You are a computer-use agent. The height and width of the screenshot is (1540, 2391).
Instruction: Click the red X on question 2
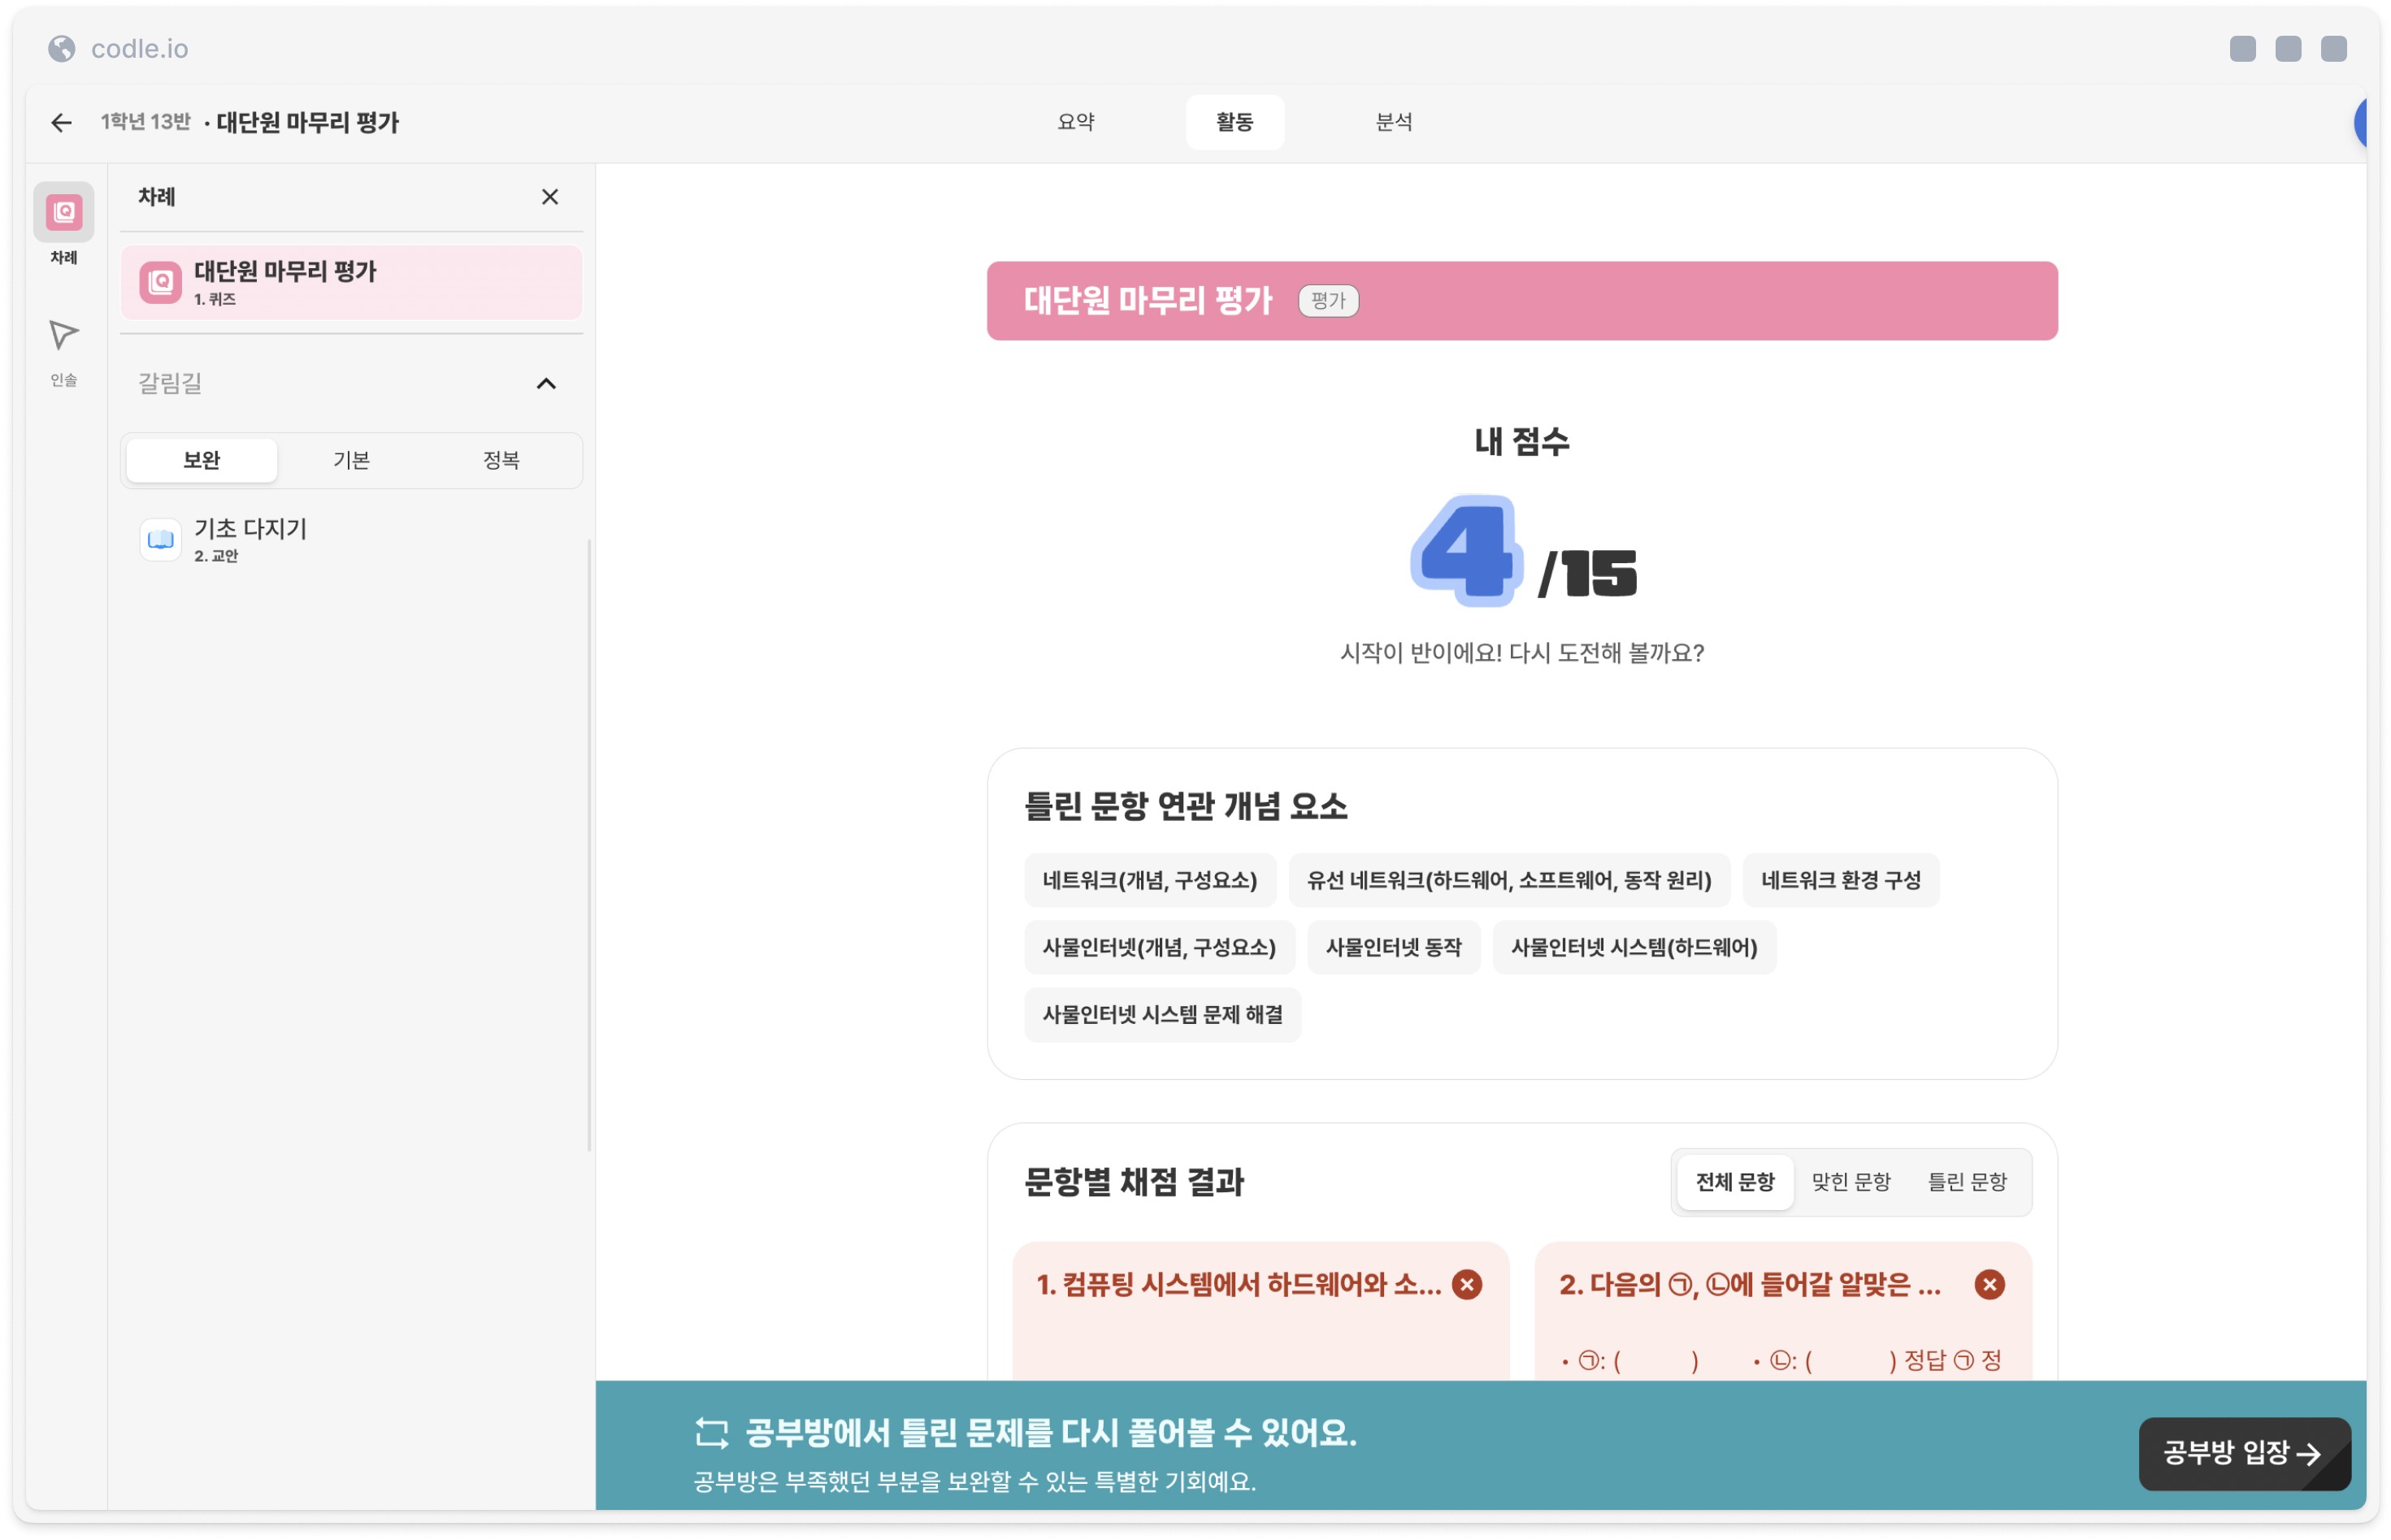tap(1989, 1284)
